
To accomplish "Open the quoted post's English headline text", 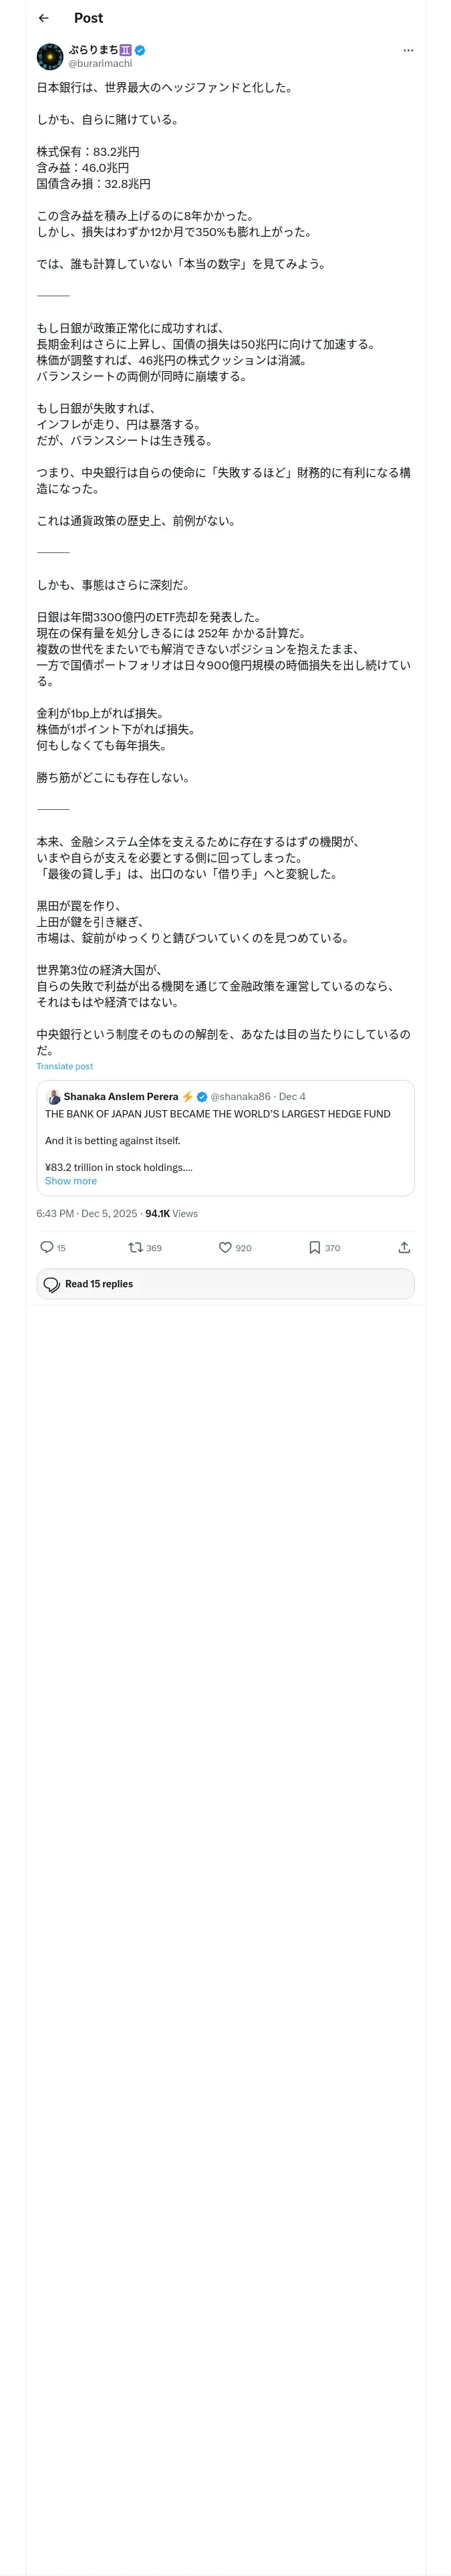I will 217,1114.
